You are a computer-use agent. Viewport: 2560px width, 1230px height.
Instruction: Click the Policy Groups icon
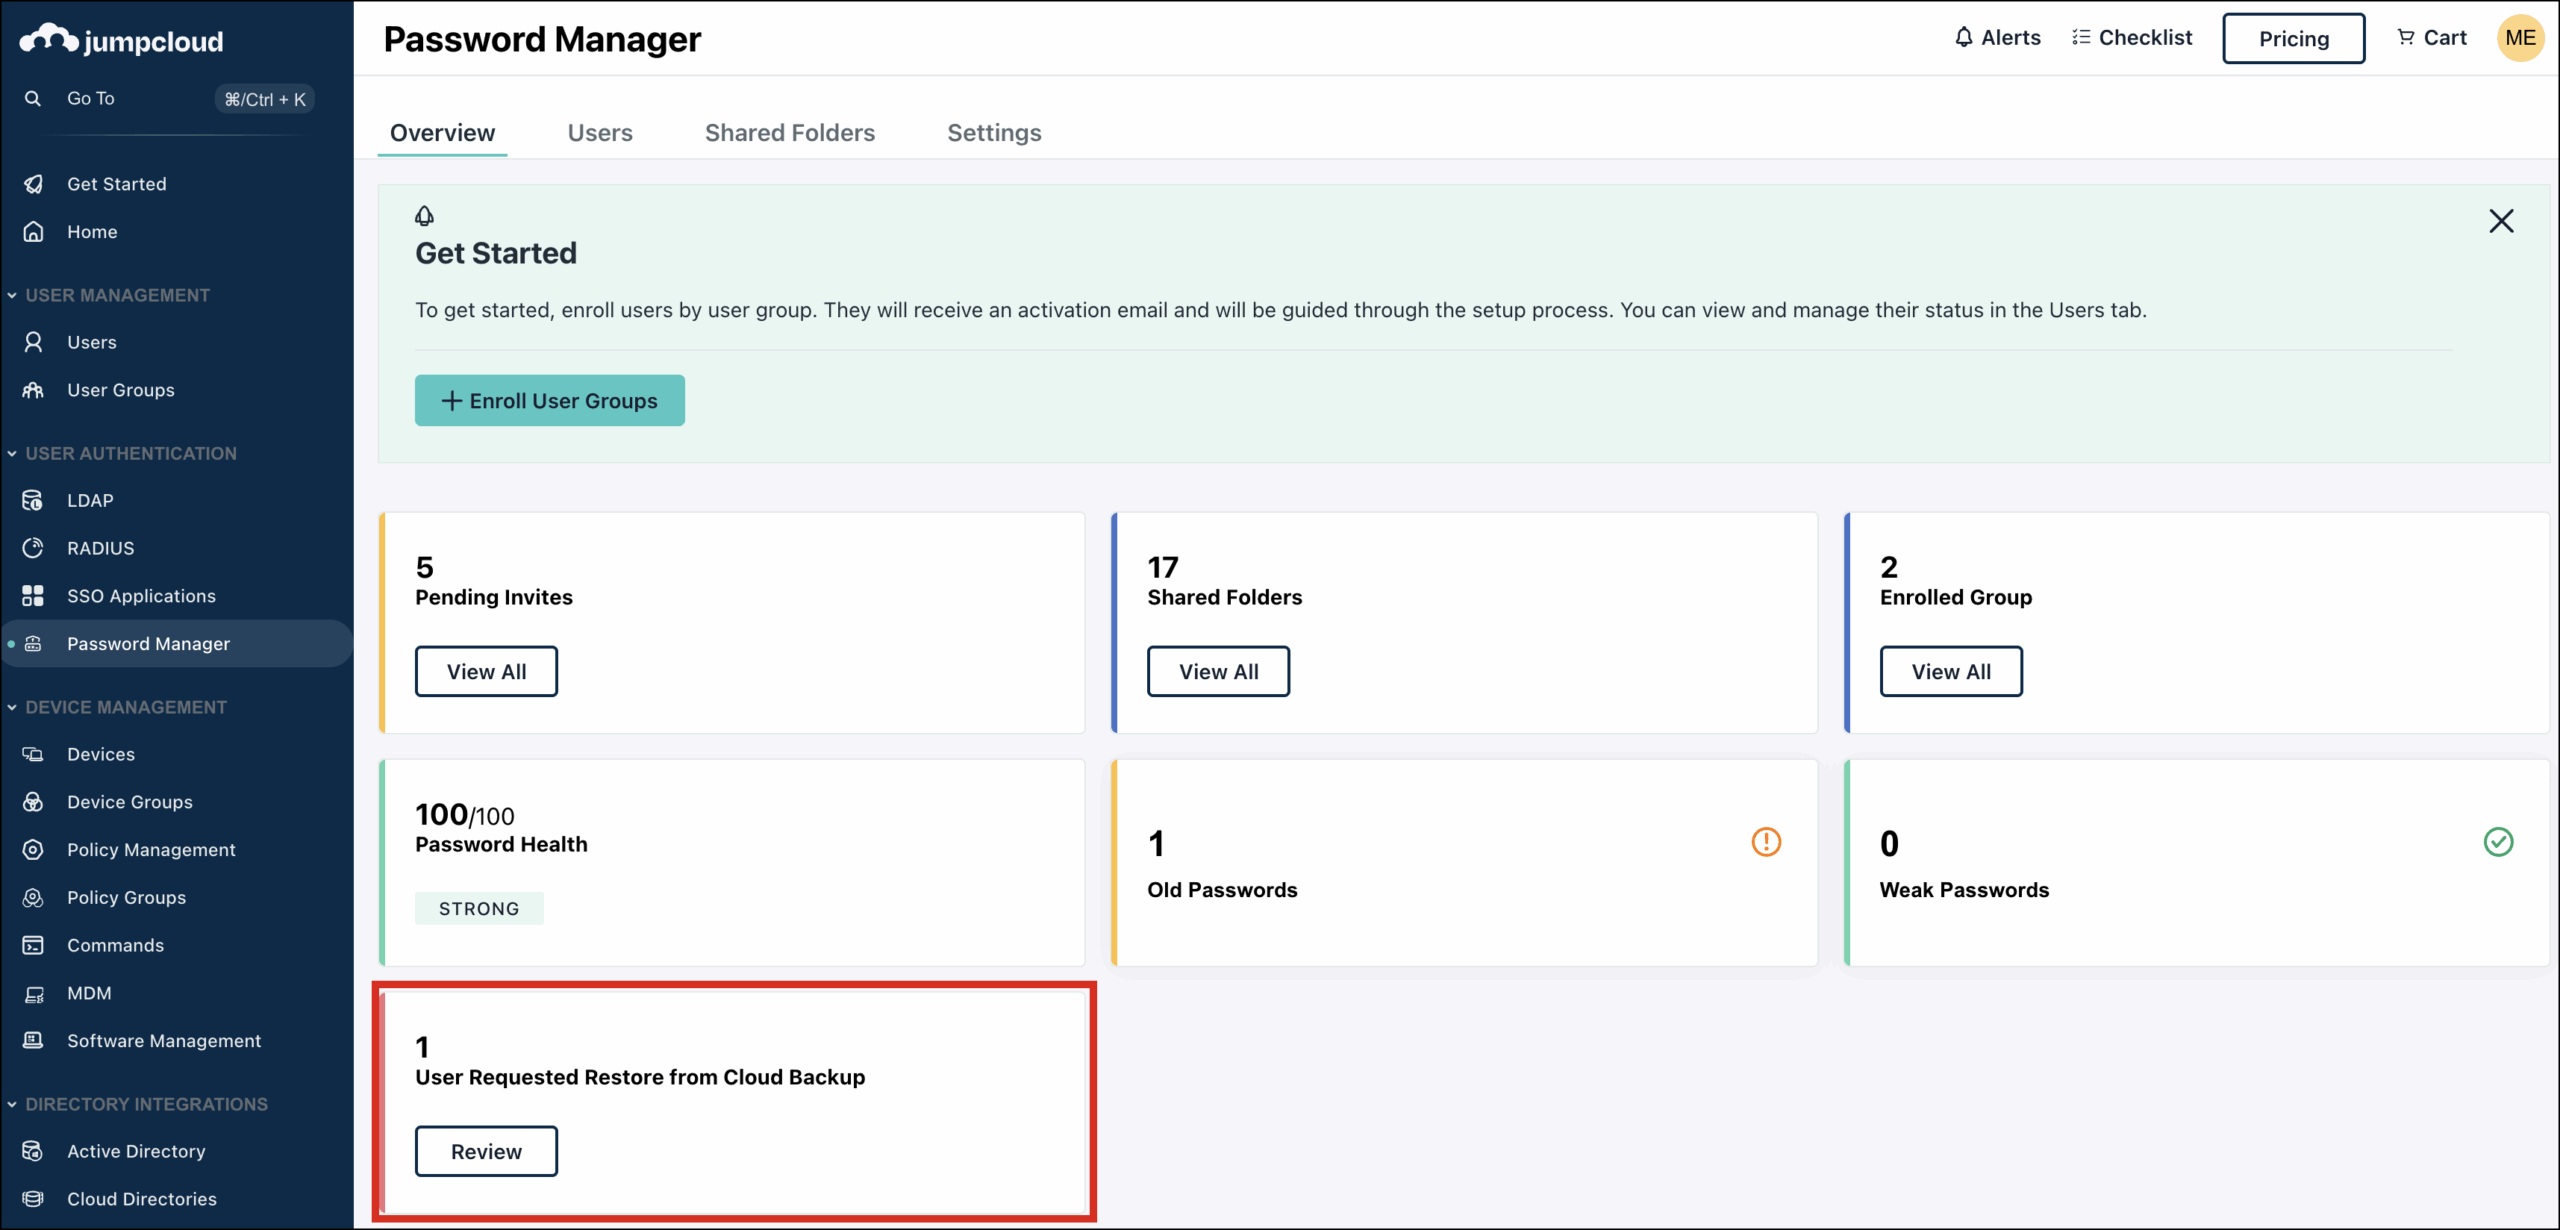point(33,898)
